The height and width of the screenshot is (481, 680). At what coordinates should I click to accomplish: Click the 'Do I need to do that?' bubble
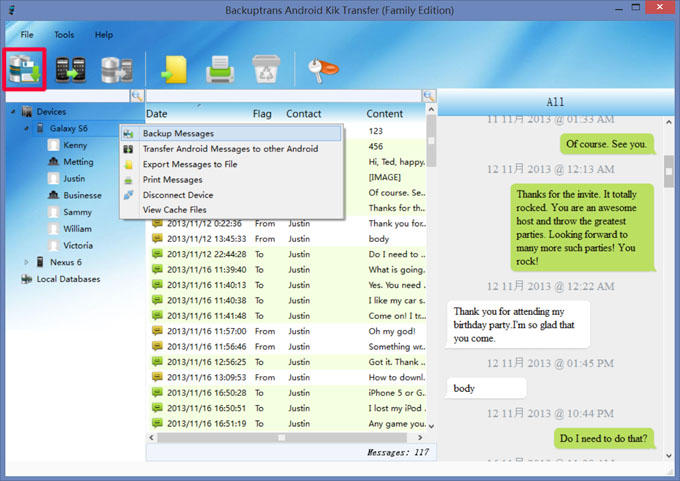(x=603, y=438)
